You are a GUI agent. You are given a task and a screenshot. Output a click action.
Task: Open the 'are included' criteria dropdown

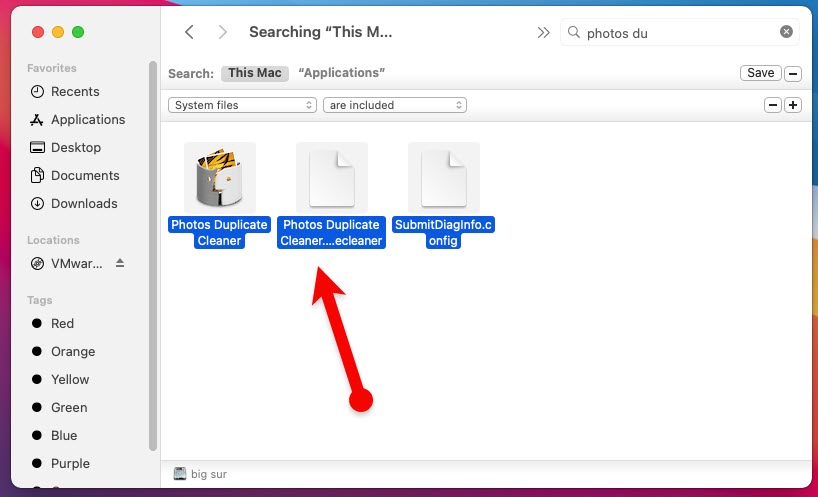tap(394, 105)
